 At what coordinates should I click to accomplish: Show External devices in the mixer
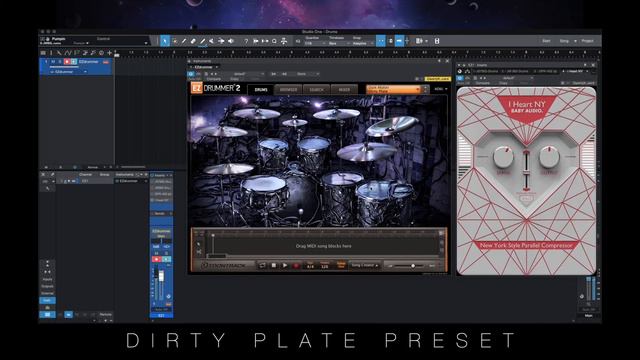[x=47, y=293]
